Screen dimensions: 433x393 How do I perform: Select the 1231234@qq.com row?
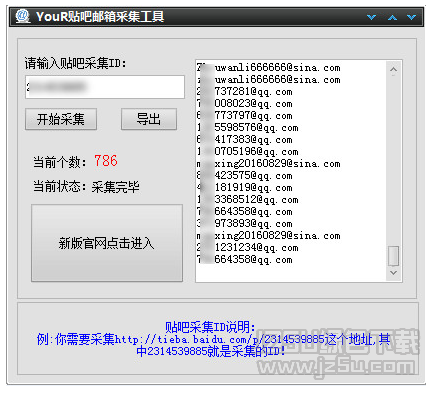pyautogui.click(x=247, y=248)
